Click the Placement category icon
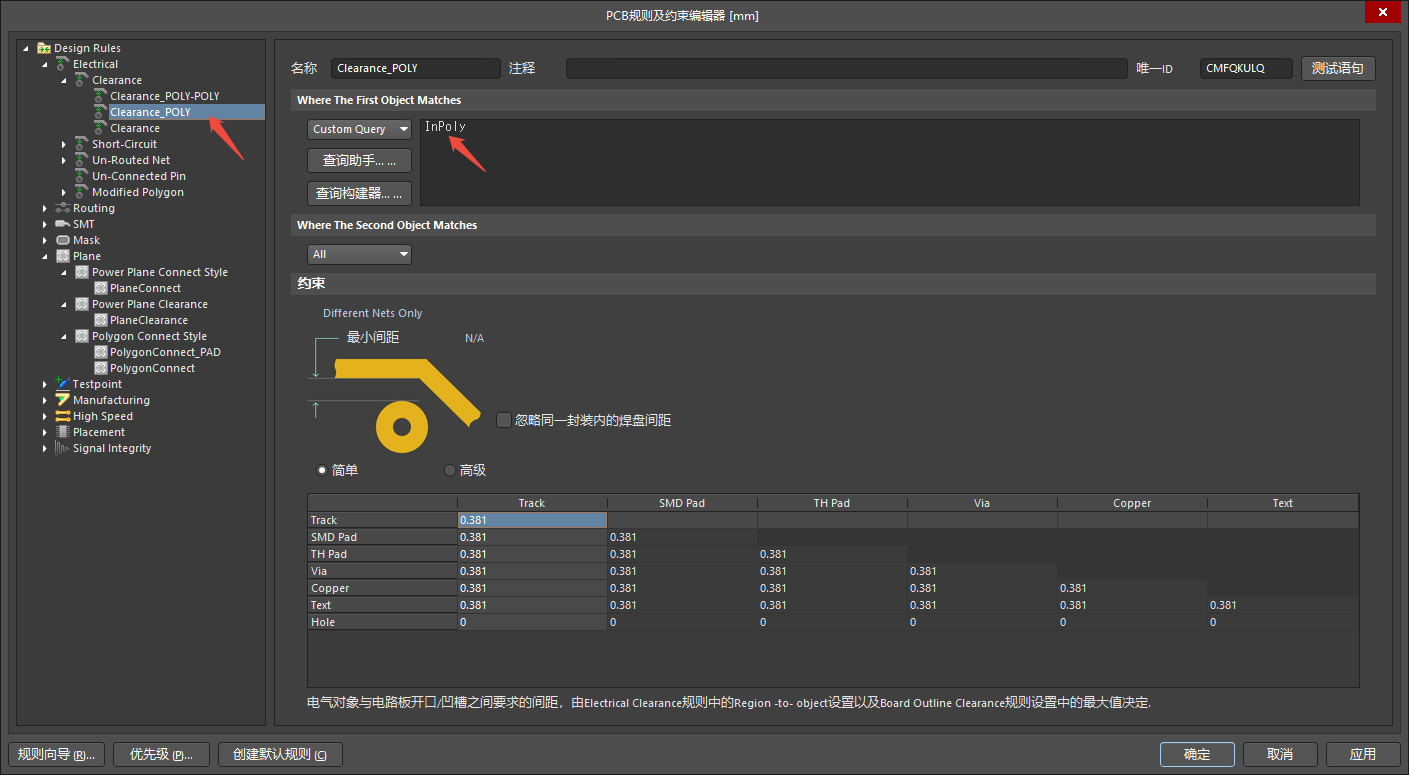Viewport: 1409px width, 775px height. pyautogui.click(x=63, y=432)
